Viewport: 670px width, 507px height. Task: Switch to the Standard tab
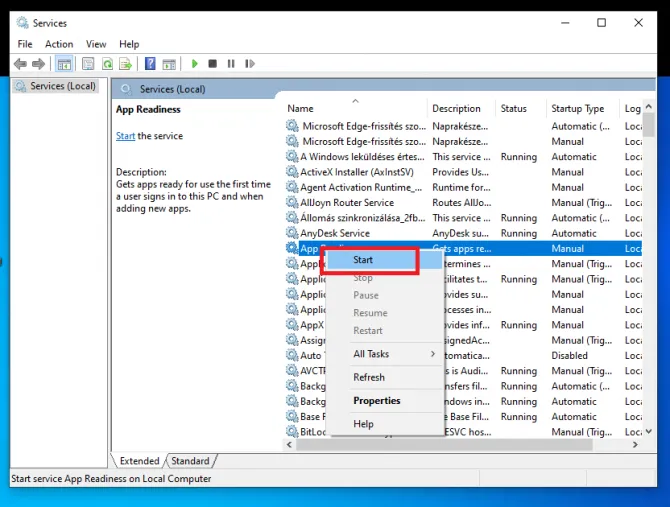190,461
